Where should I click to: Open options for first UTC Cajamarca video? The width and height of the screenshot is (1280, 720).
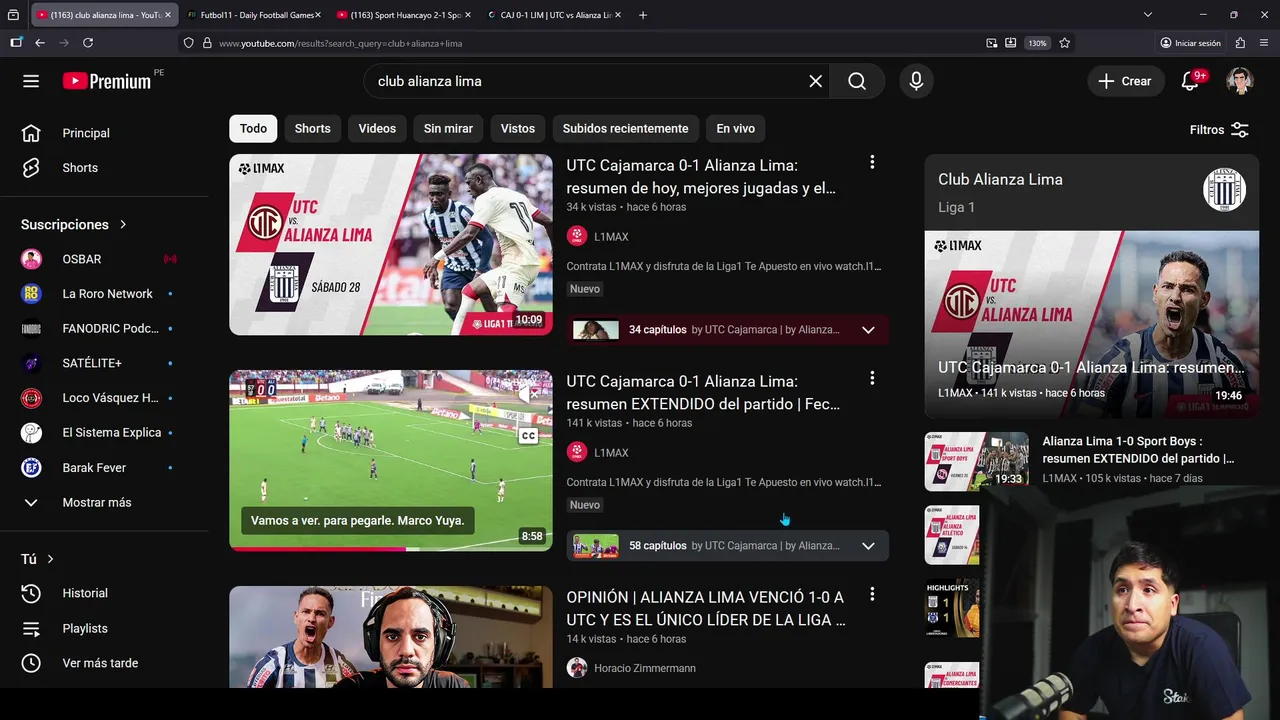click(872, 162)
